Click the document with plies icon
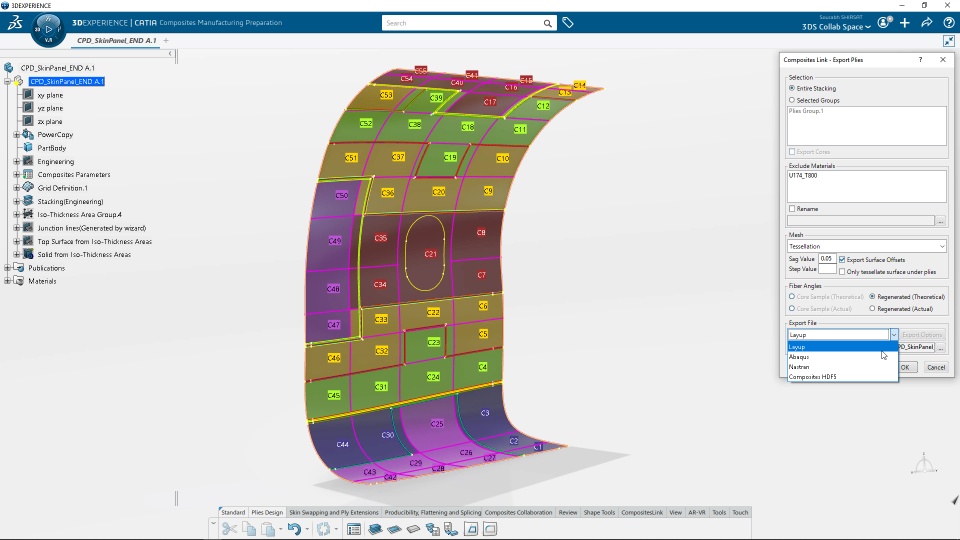 tap(452, 529)
